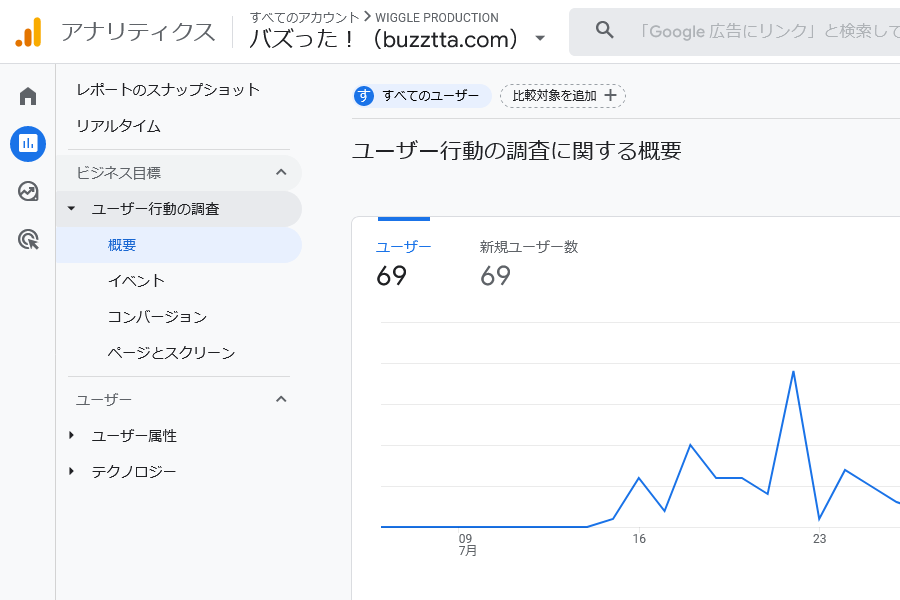Open the コンバージョン report

point(157,317)
